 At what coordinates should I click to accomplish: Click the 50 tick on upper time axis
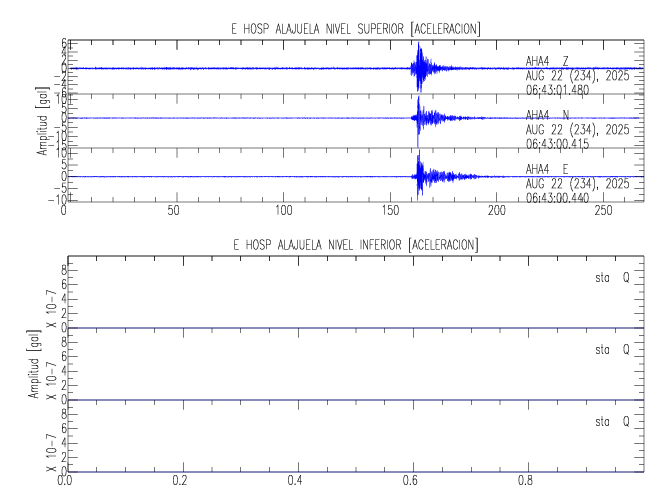[x=173, y=212]
